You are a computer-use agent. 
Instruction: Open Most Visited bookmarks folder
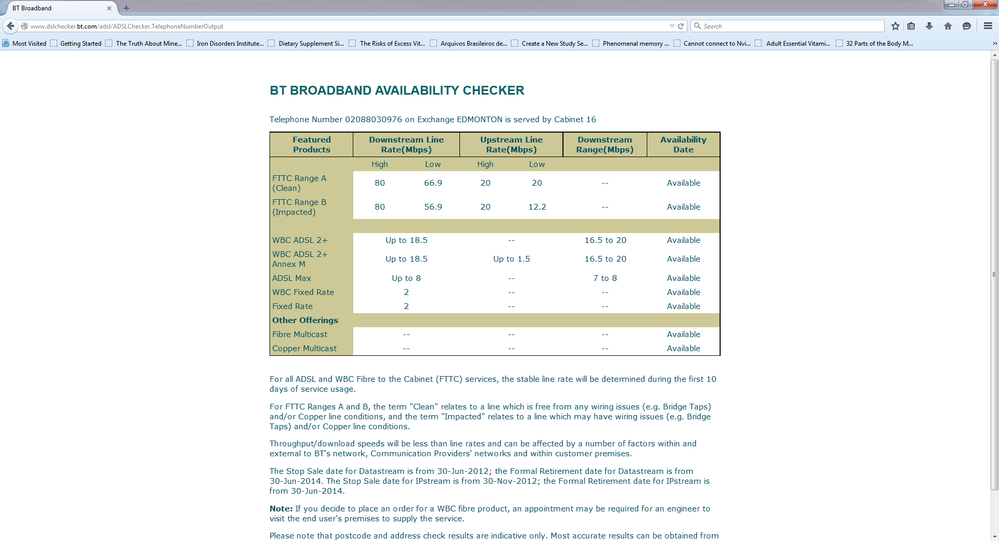tap(24, 43)
